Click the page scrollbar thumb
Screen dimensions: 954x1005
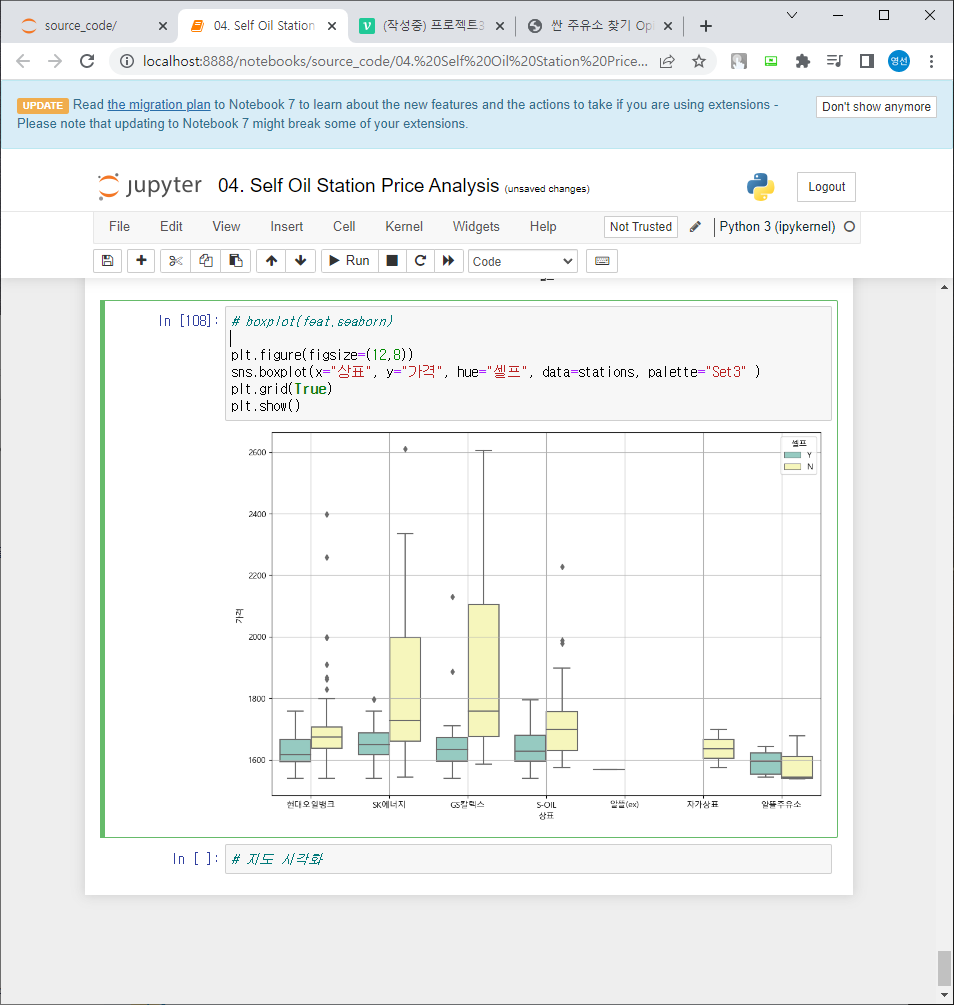944,968
